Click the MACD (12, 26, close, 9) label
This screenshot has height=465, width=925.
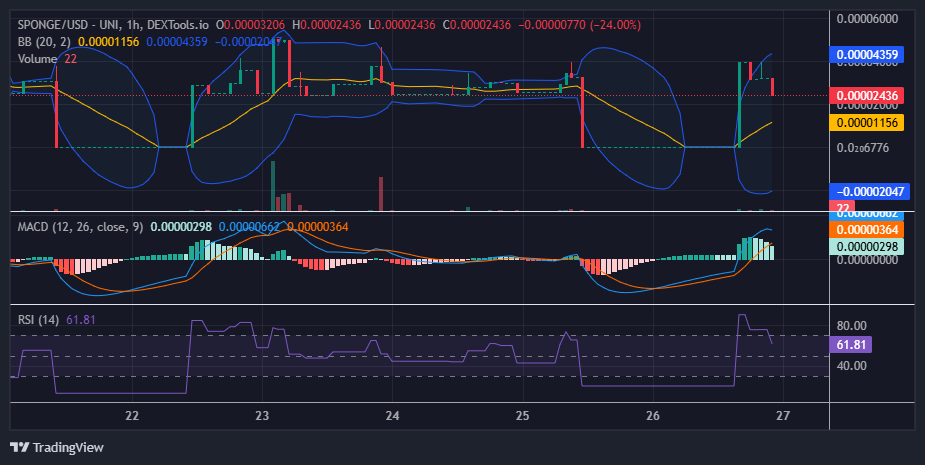click(x=80, y=227)
